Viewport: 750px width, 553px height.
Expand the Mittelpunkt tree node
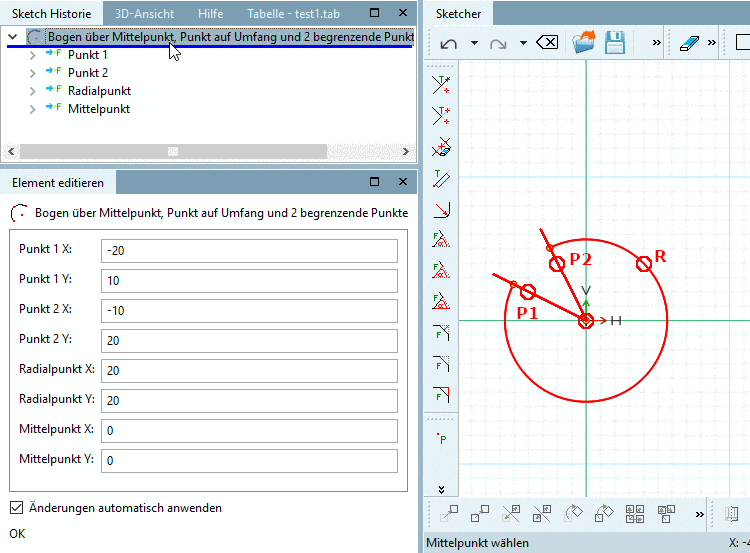[x=32, y=109]
